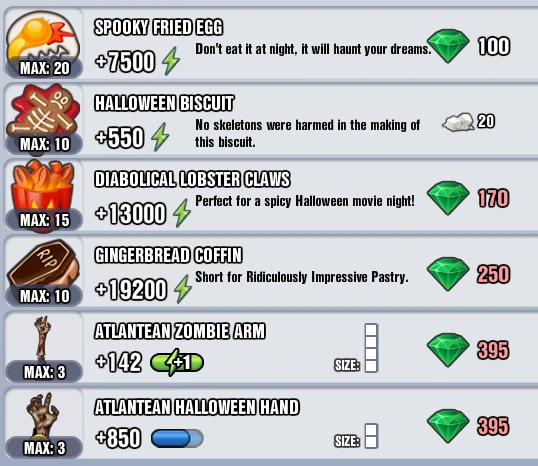
Task: Click the green gem beside the 100 price
Action: (x=448, y=46)
